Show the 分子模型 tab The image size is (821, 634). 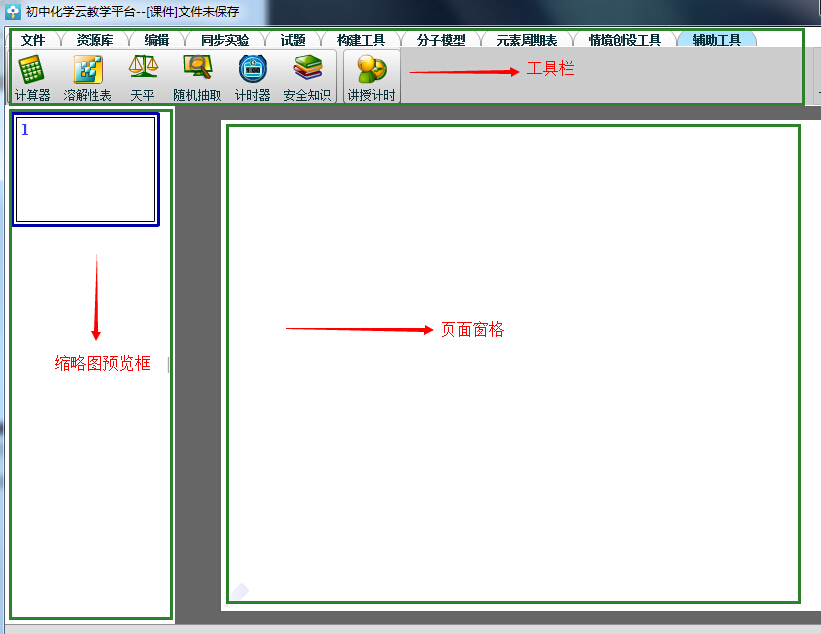click(441, 41)
